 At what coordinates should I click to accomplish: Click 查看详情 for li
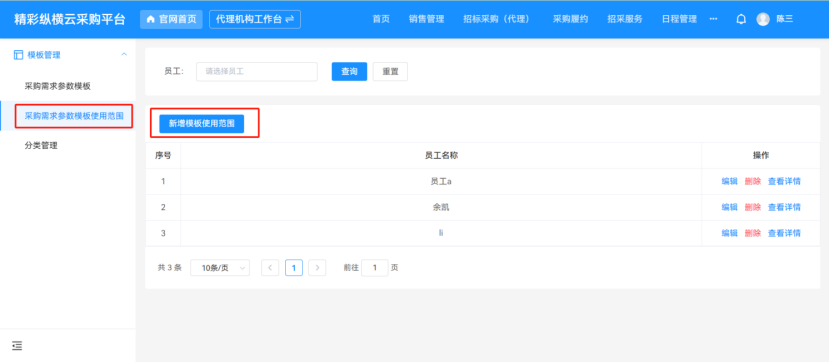click(x=784, y=233)
